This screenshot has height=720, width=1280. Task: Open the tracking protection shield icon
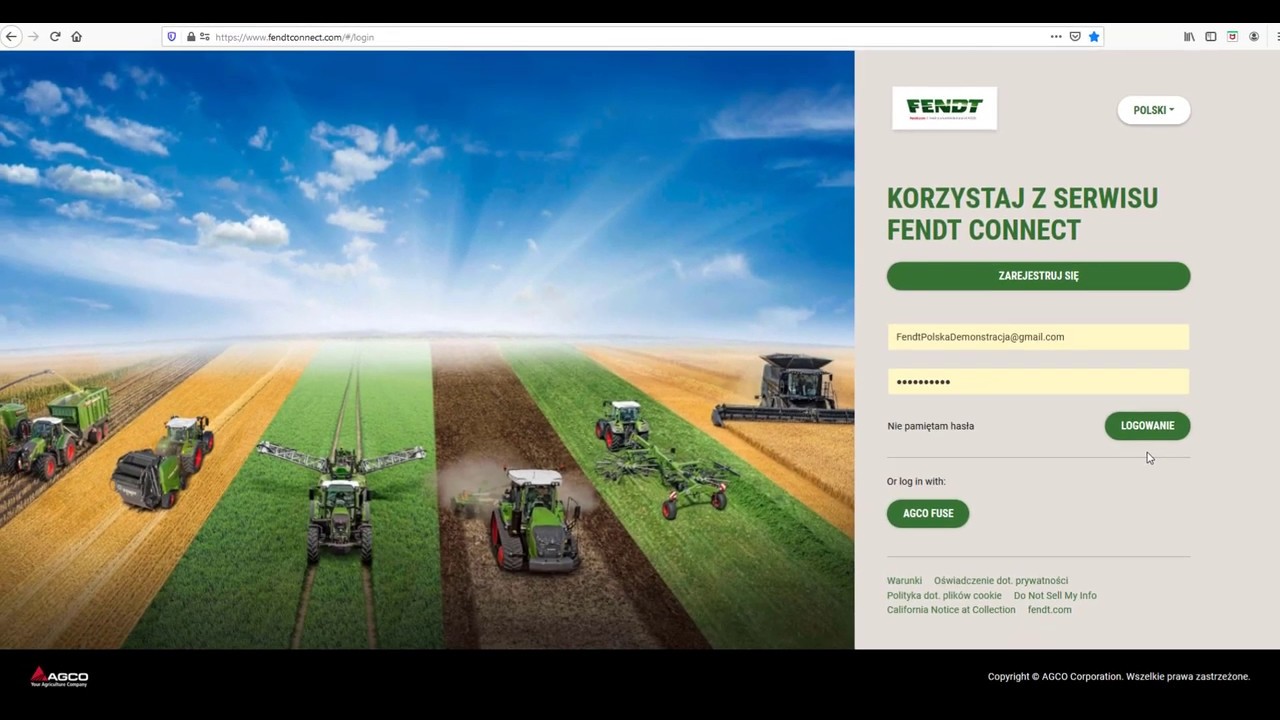[172, 37]
